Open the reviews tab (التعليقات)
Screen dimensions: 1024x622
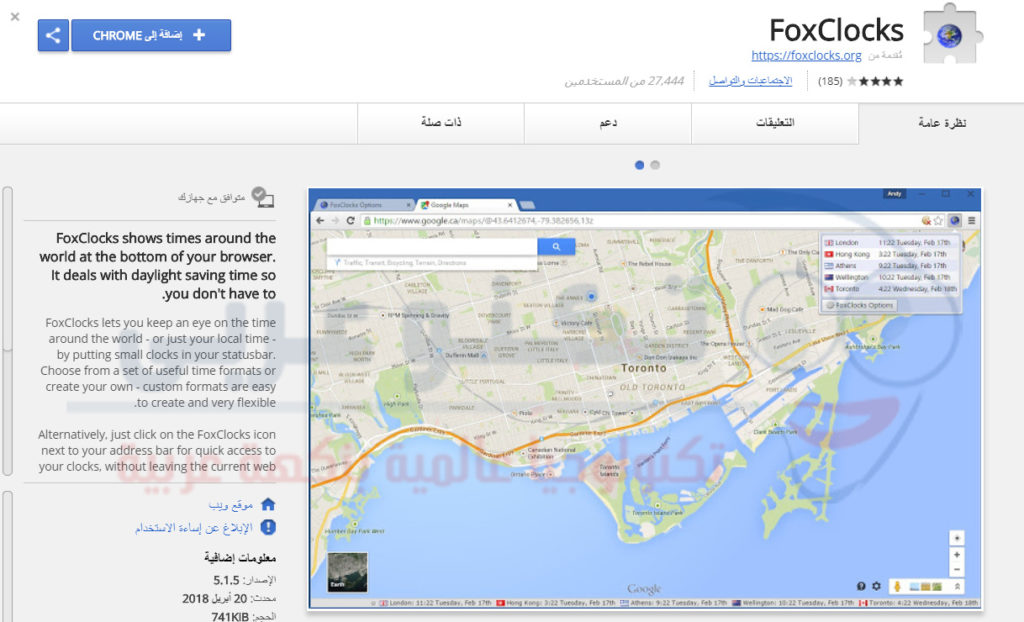[x=775, y=123]
